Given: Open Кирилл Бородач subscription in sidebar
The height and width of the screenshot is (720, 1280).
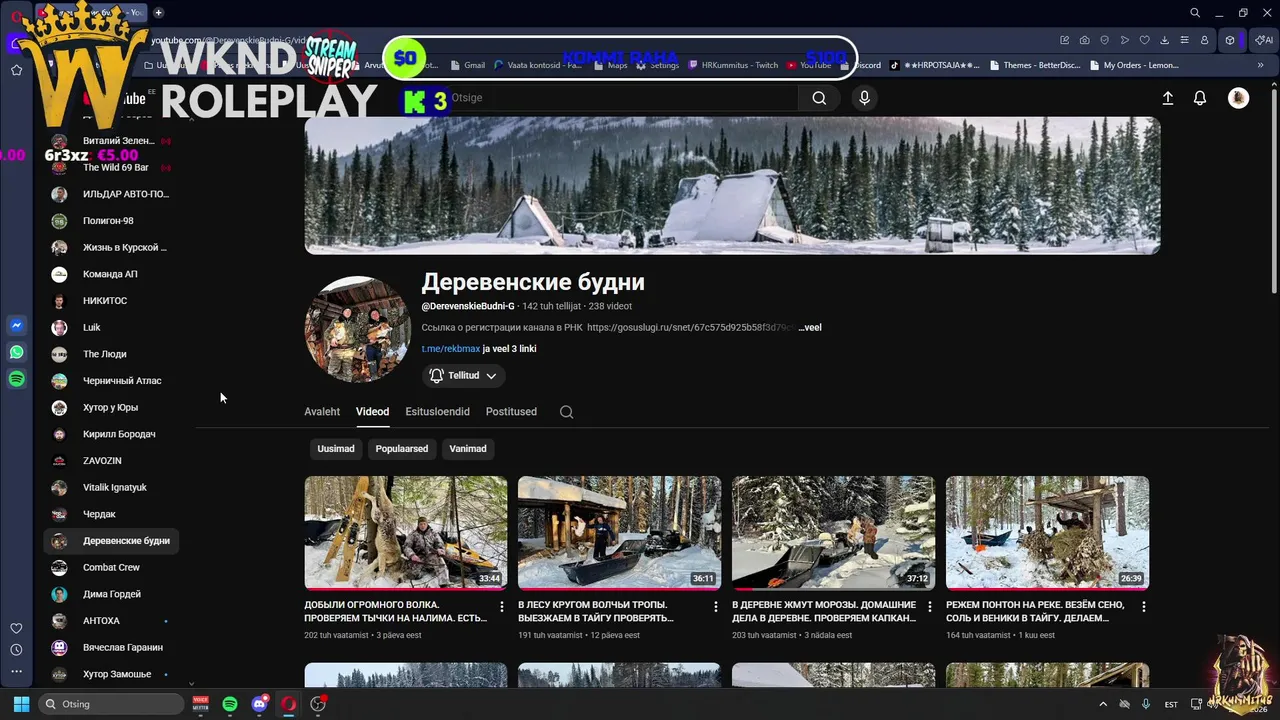Looking at the screenshot, I should 111,434.
